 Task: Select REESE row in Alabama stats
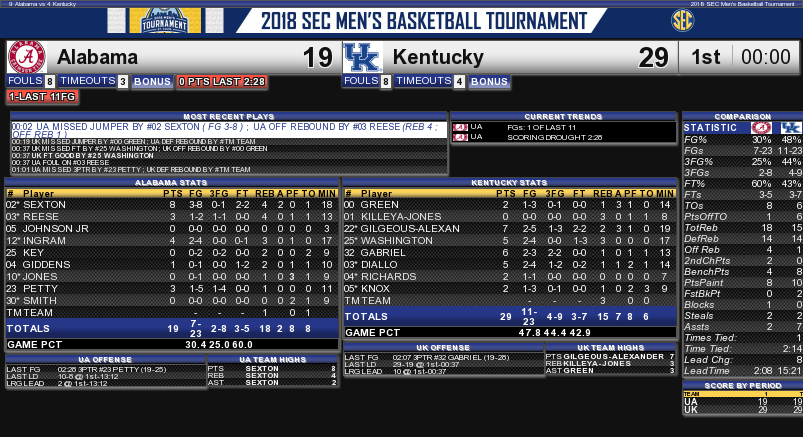click(x=172, y=217)
